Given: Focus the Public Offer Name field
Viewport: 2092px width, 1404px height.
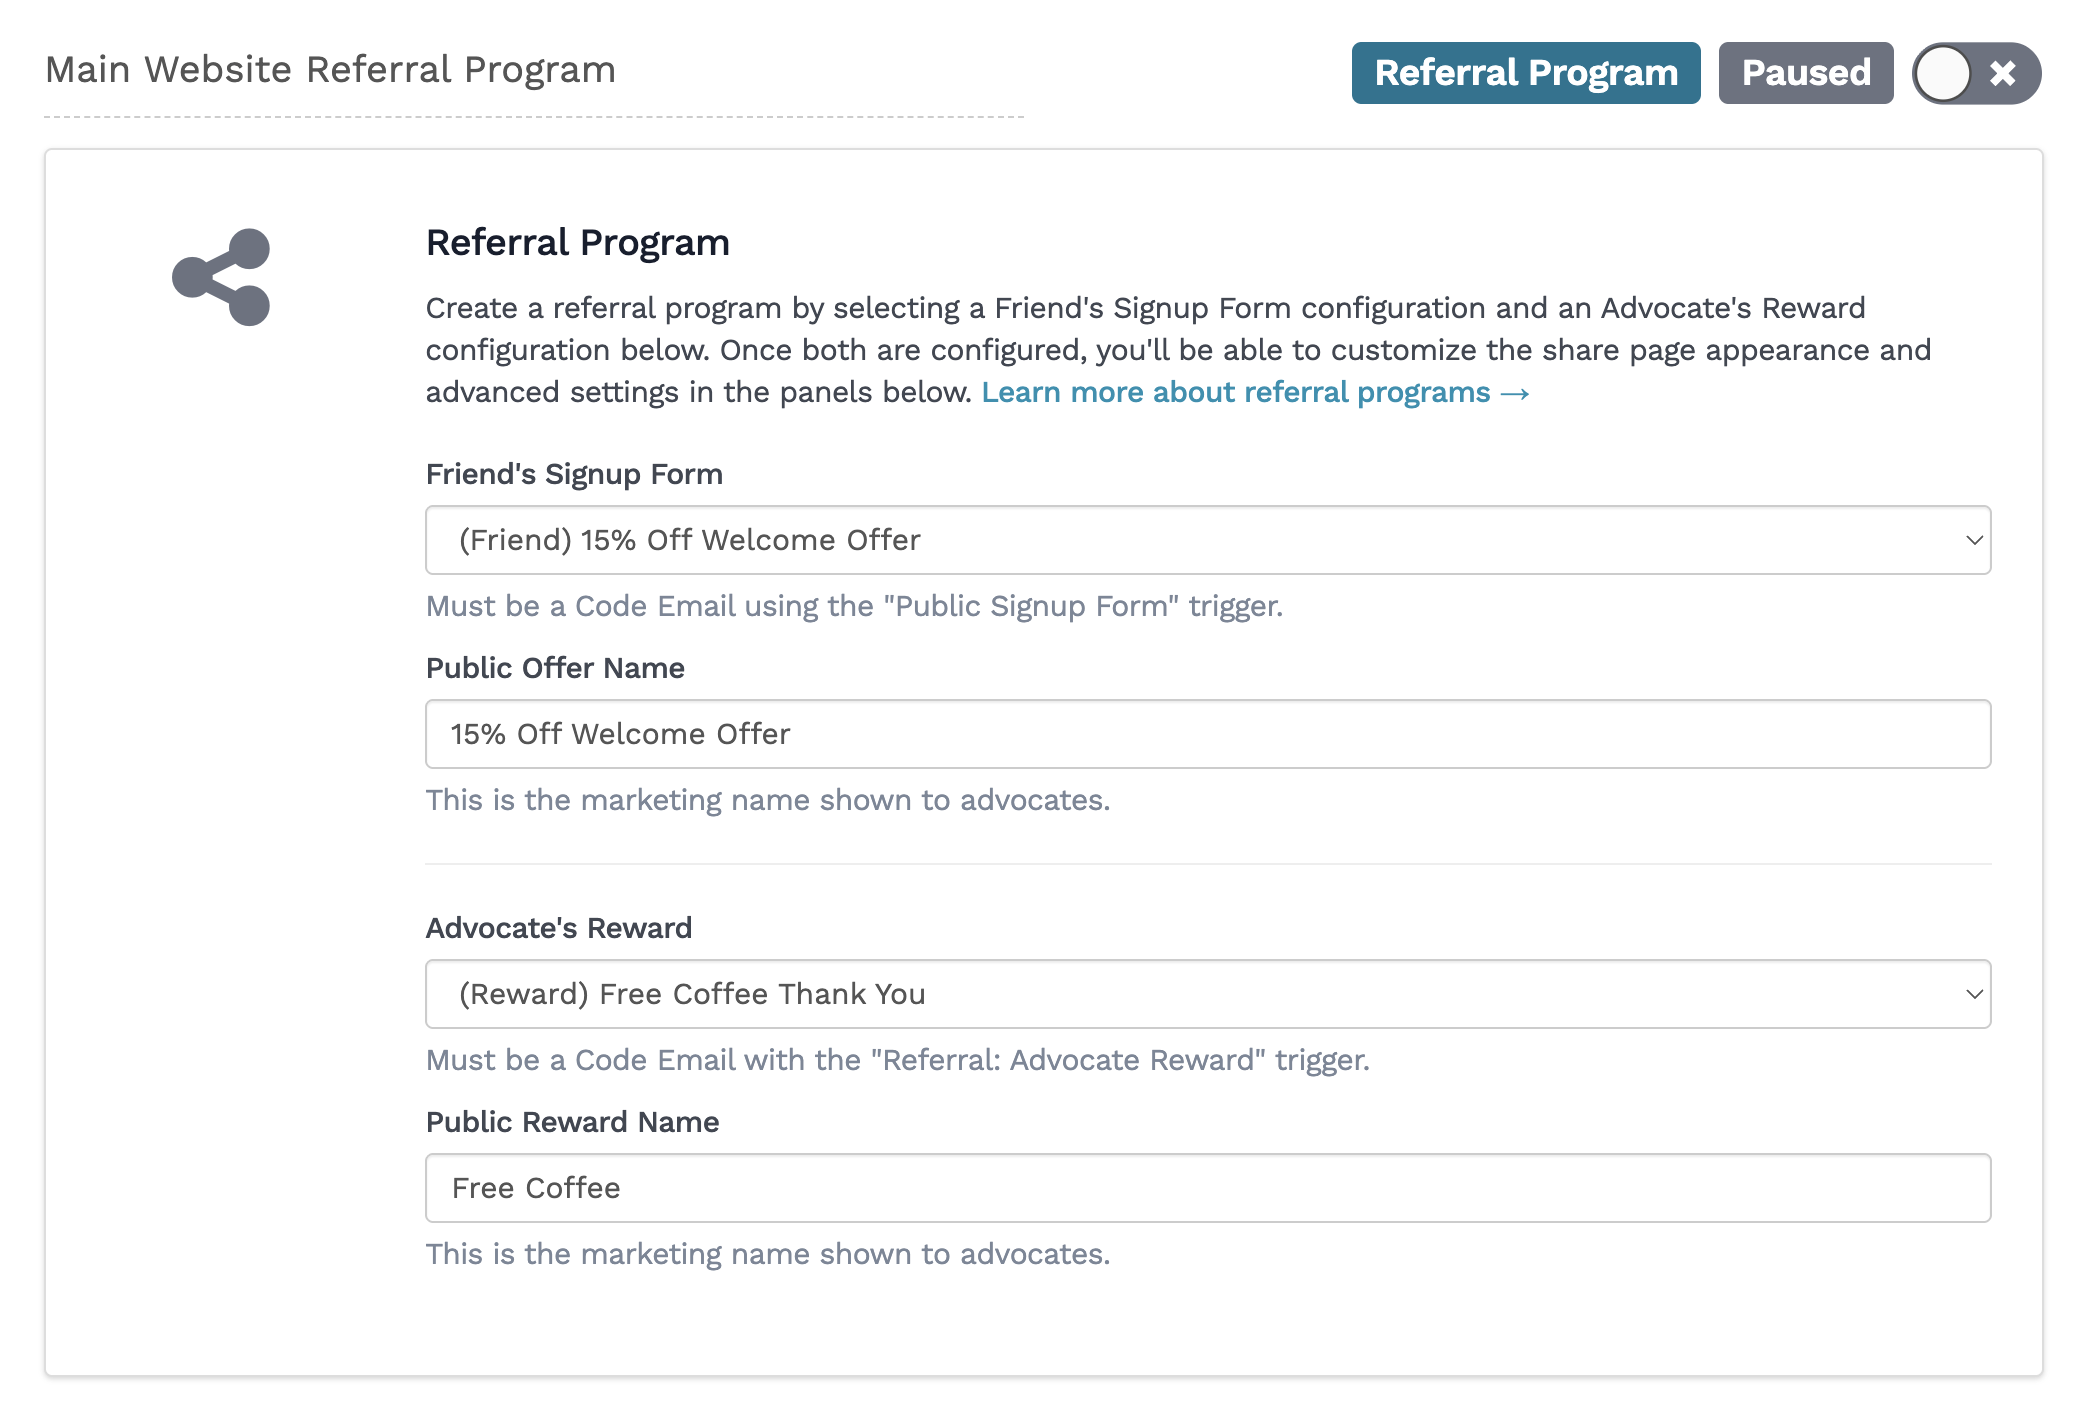Looking at the screenshot, I should 1207,734.
